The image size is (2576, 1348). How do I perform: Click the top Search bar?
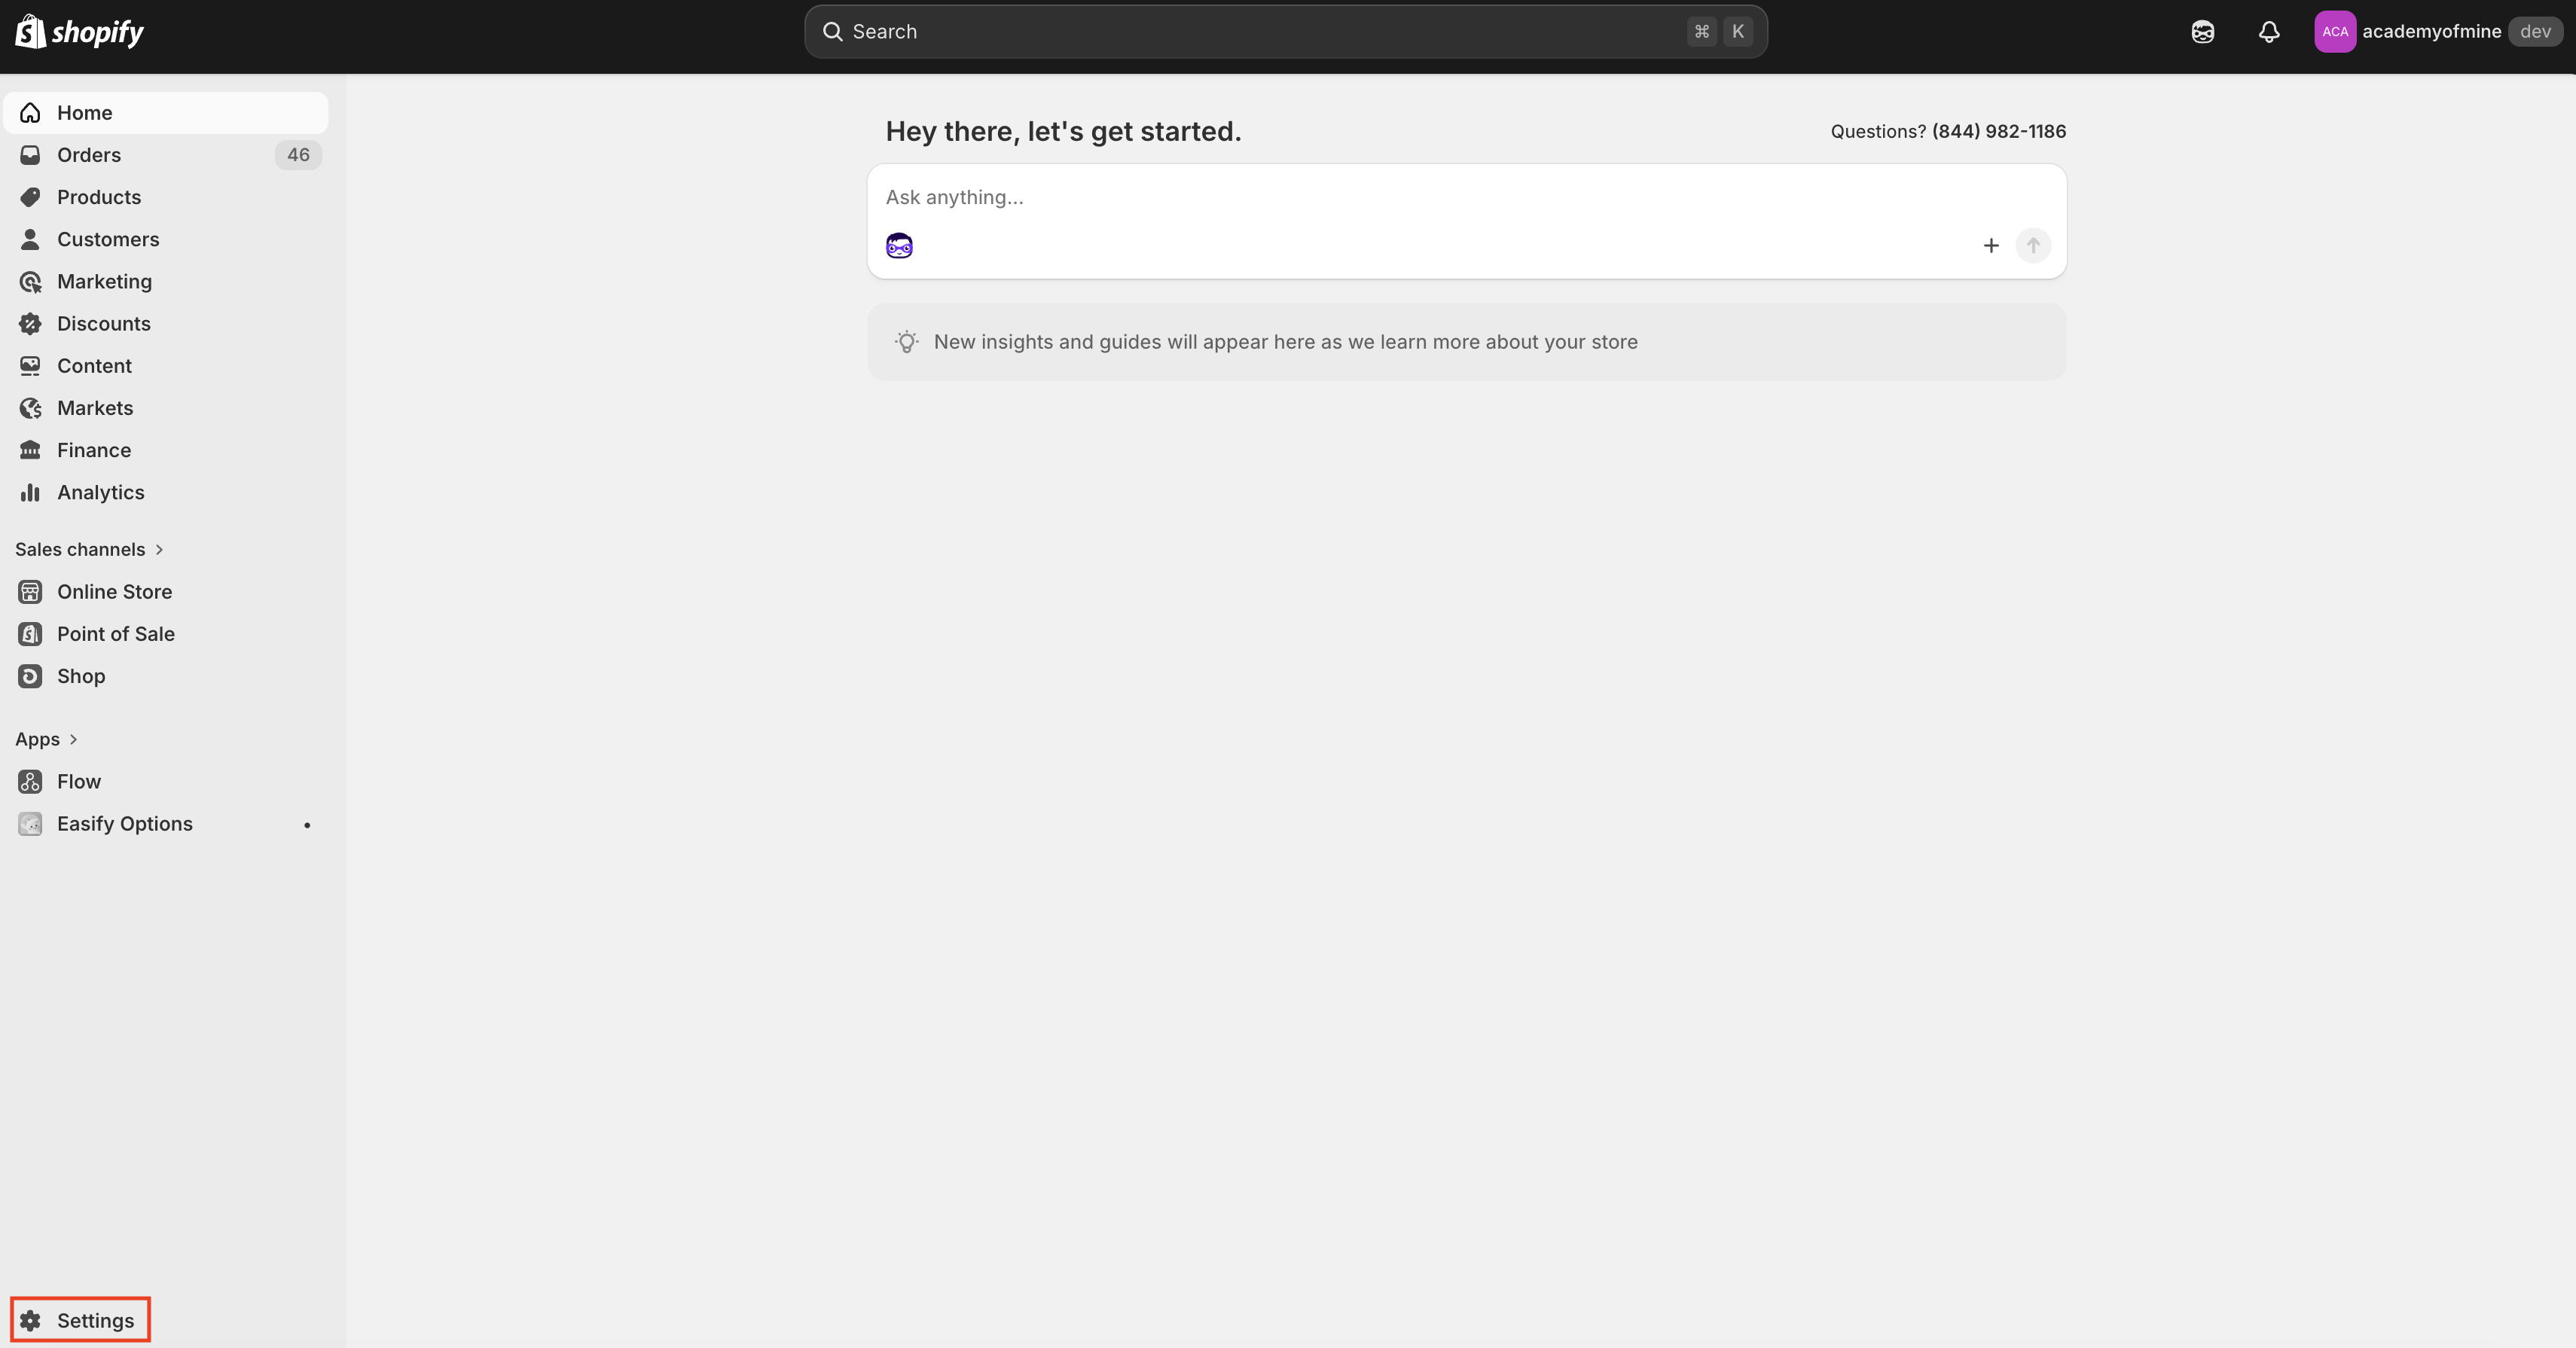1285,32
